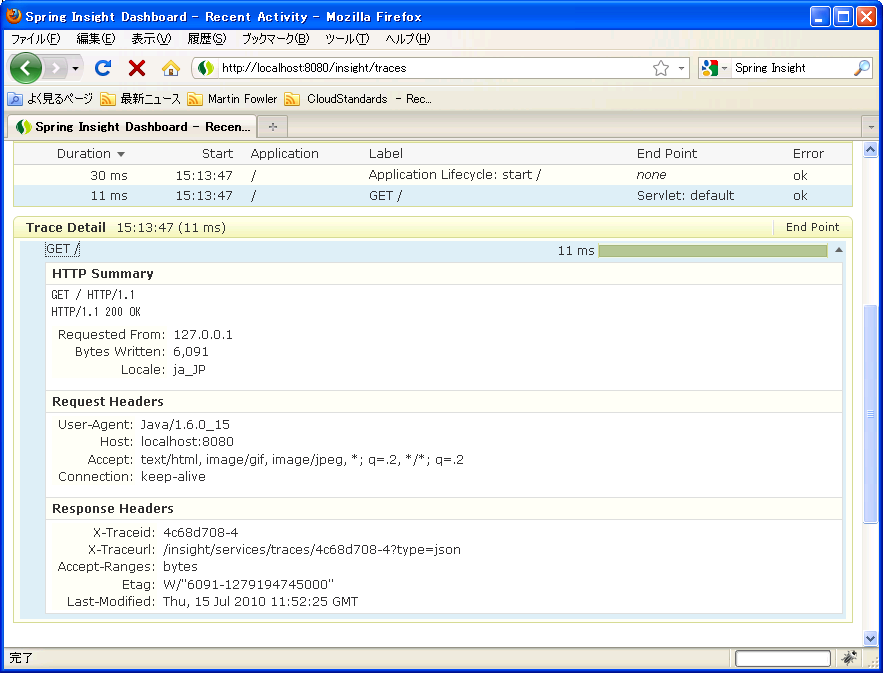Go to the home page icon
This screenshot has width=883, height=673.
(x=171, y=68)
